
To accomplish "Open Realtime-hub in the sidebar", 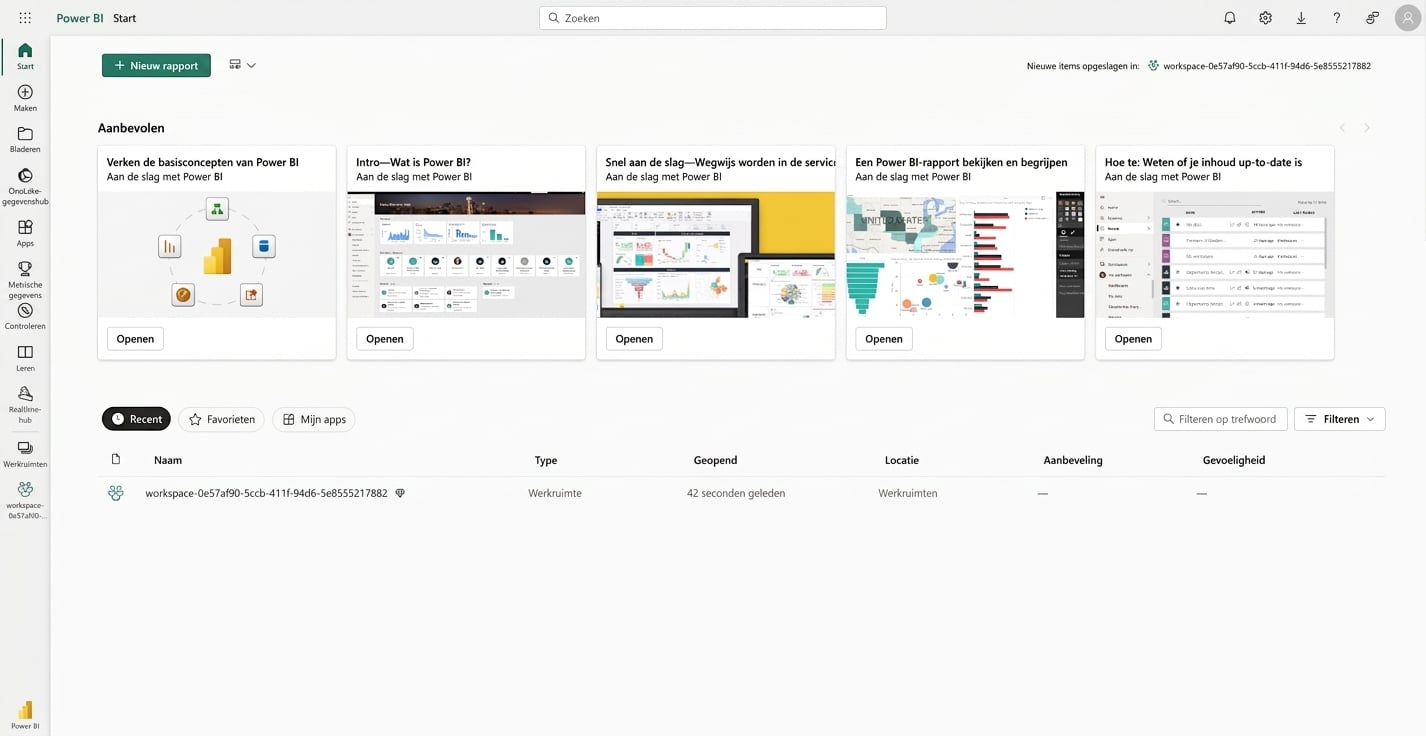I will point(25,405).
